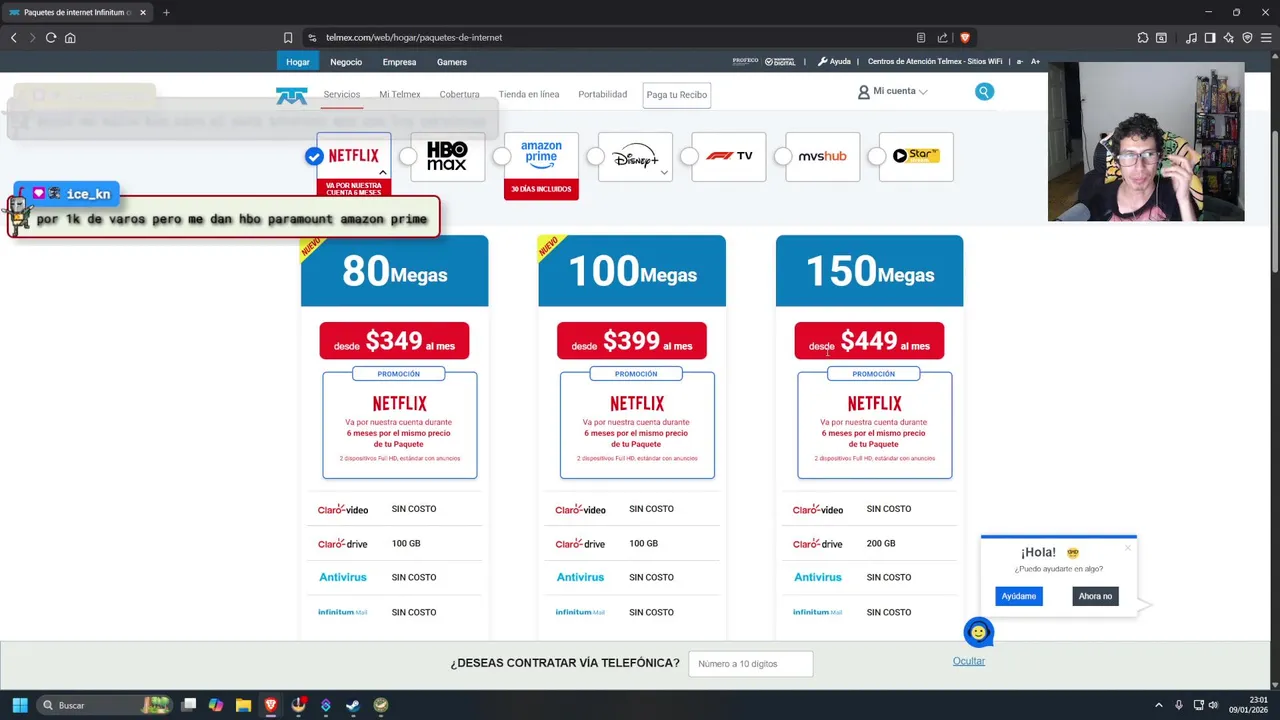Click the phone number input field
The height and width of the screenshot is (720, 1280).
pos(751,663)
